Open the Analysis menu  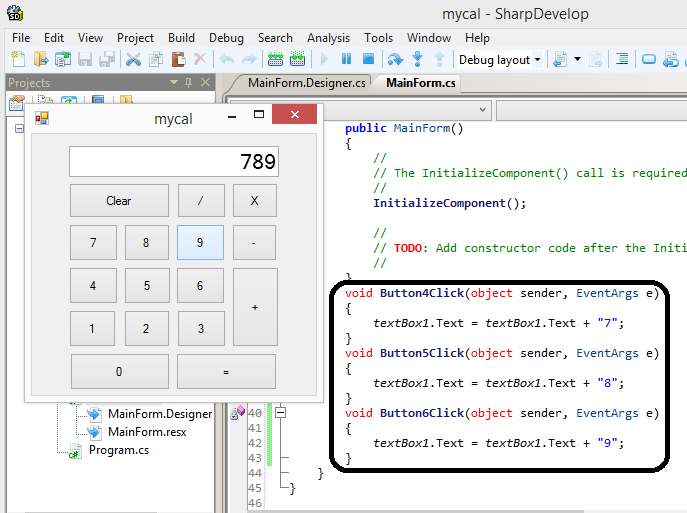(329, 38)
